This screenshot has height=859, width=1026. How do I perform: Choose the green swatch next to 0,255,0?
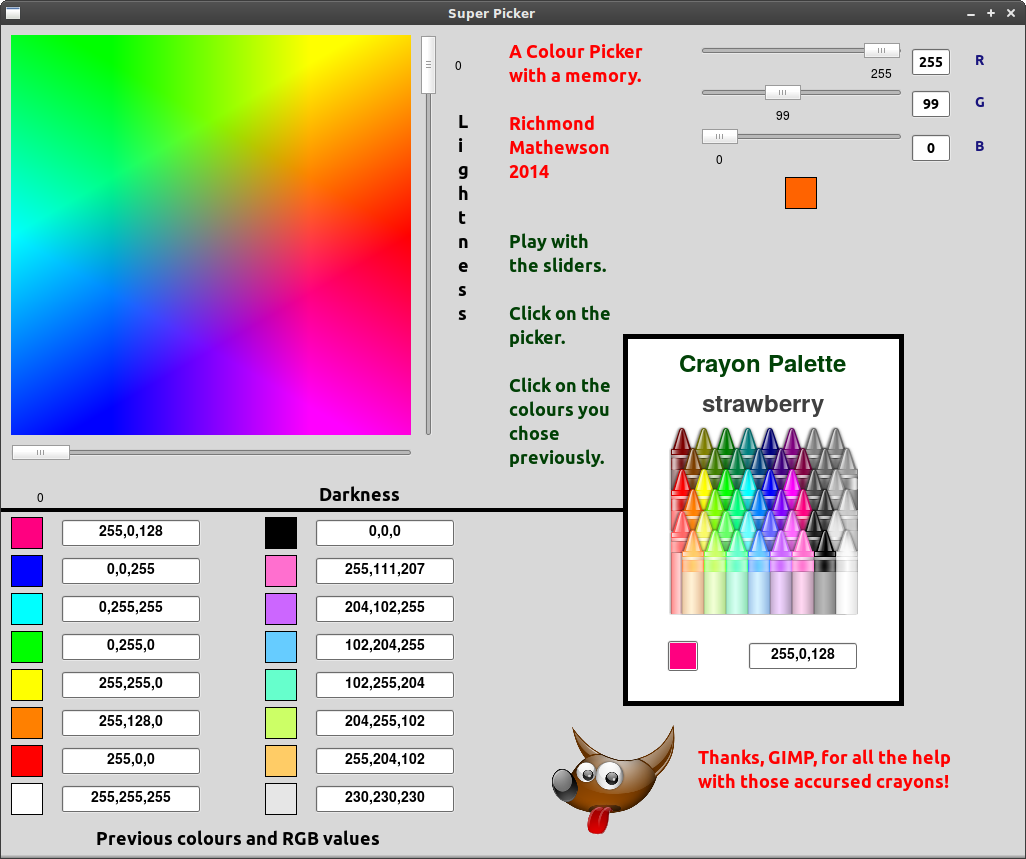click(27, 647)
